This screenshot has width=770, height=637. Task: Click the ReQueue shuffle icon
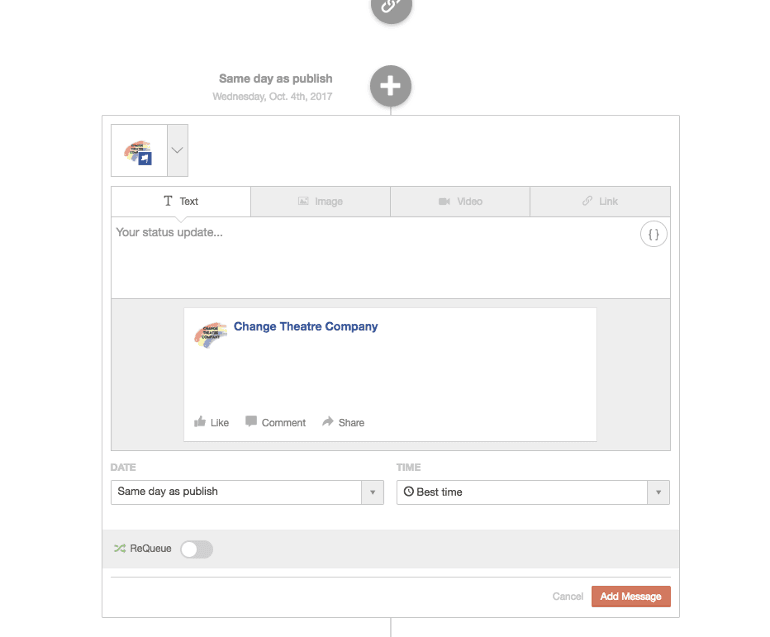(x=120, y=549)
